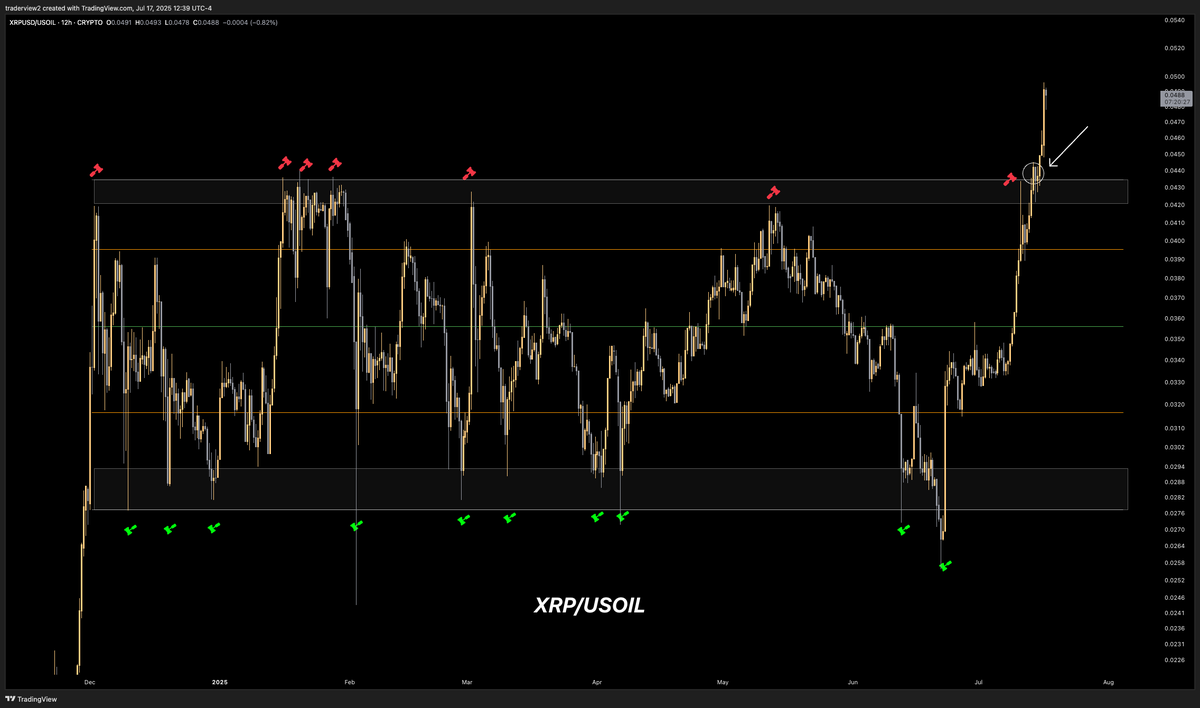Click the 0.0440 price axis label
Screen dimensions: 1200x708
pos(1174,171)
